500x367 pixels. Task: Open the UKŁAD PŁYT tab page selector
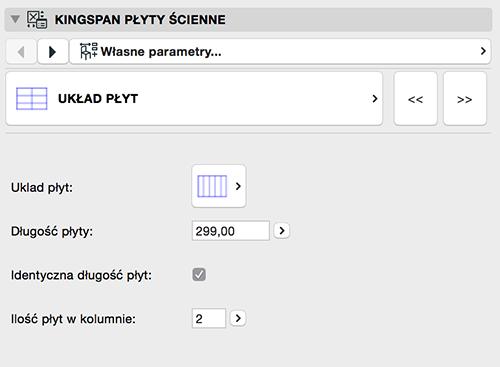pos(194,99)
